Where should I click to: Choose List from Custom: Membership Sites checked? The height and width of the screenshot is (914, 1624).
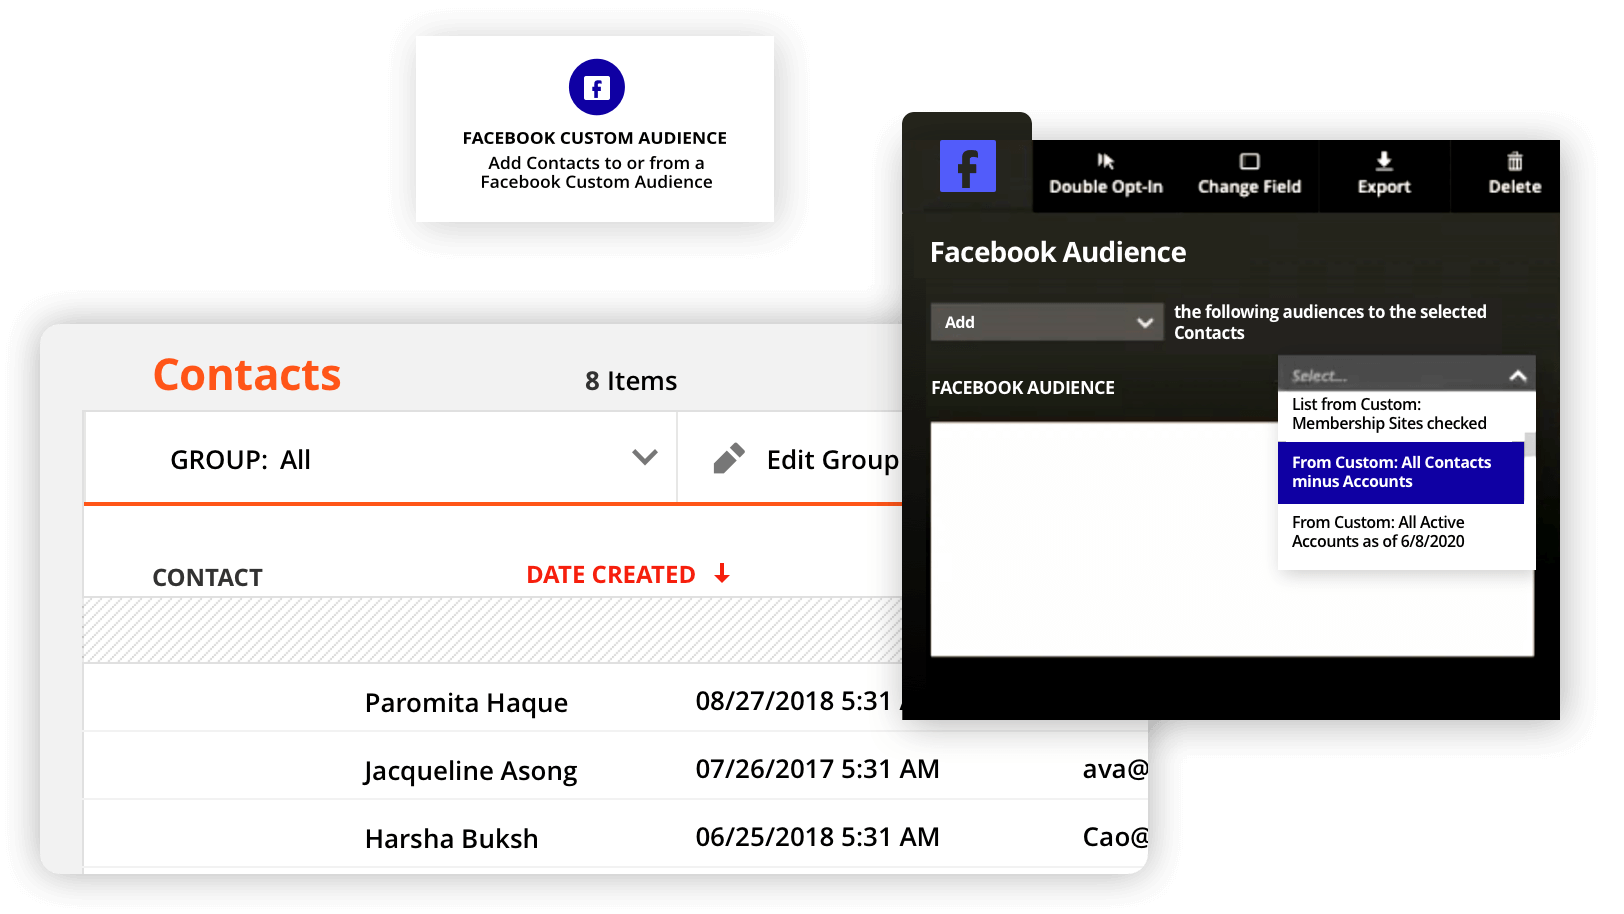click(1388, 413)
